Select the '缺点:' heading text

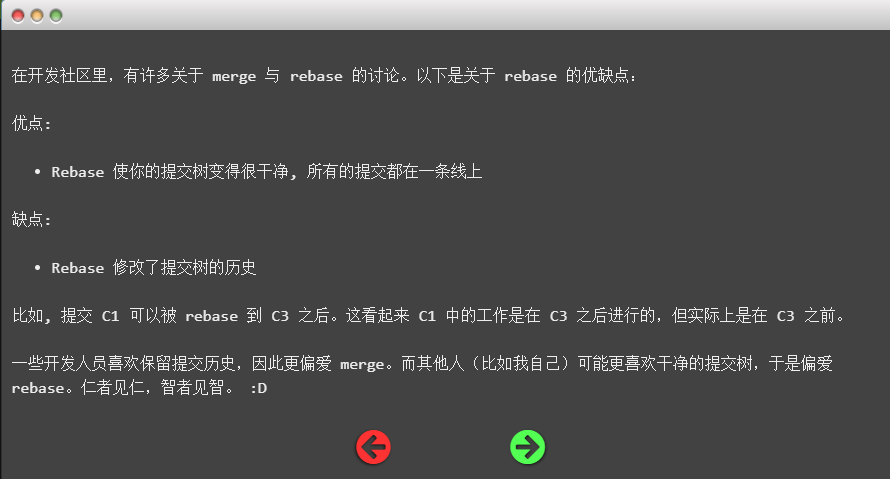pyautogui.click(x=31, y=219)
